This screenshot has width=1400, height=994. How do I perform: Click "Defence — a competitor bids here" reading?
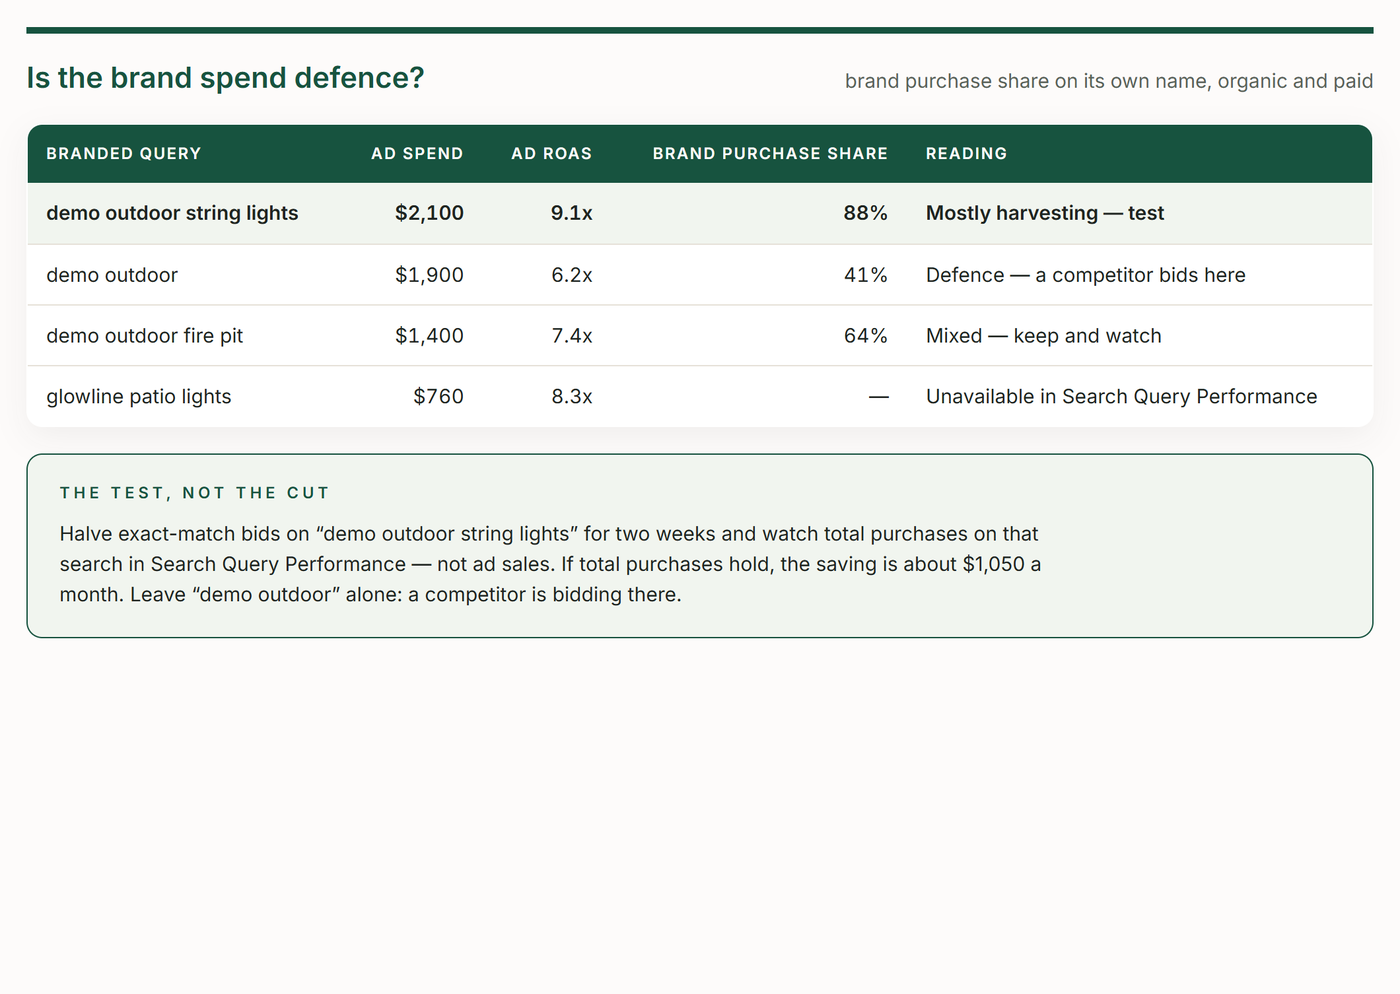pyautogui.click(x=1086, y=275)
